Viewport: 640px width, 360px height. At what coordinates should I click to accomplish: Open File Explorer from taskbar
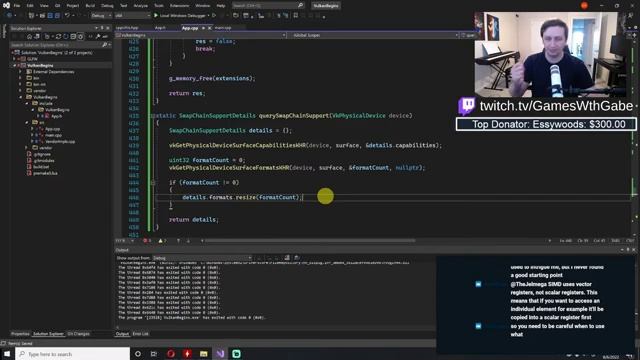204,354
